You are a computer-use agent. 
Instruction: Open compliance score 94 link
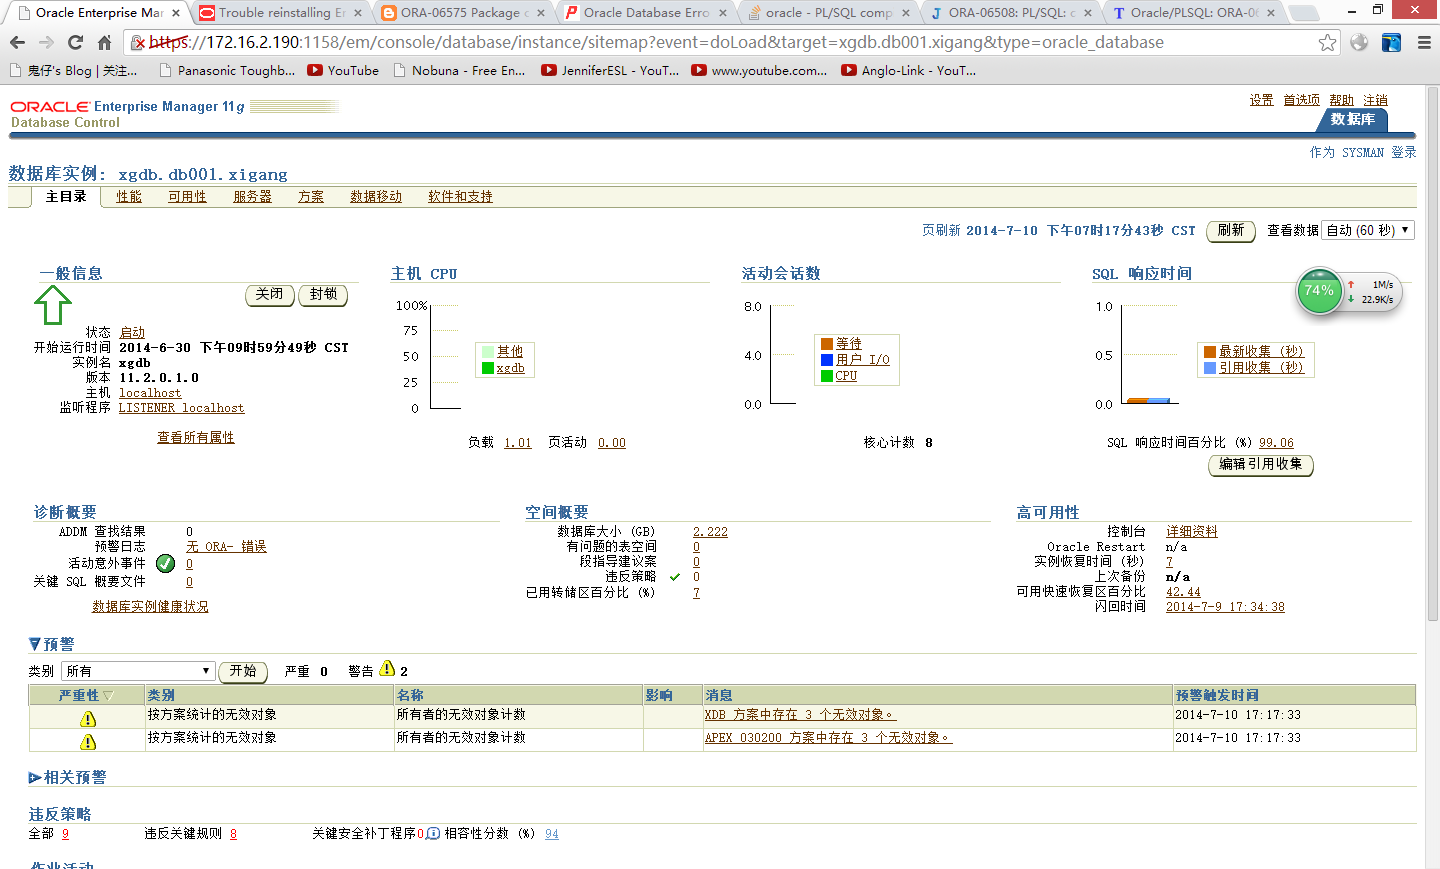pyautogui.click(x=552, y=834)
